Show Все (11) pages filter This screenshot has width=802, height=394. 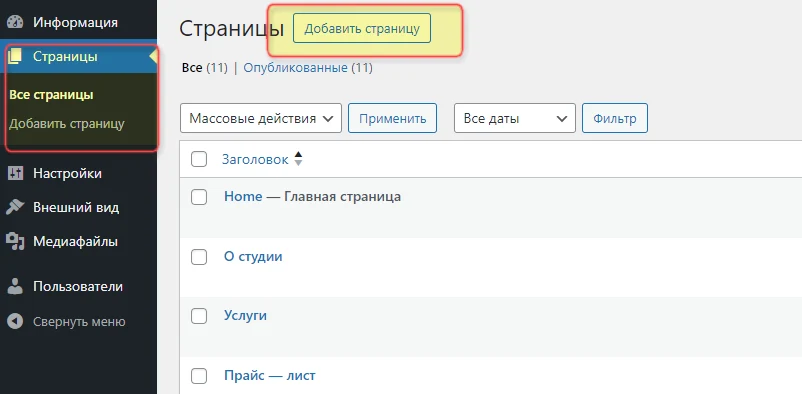[x=205, y=68]
